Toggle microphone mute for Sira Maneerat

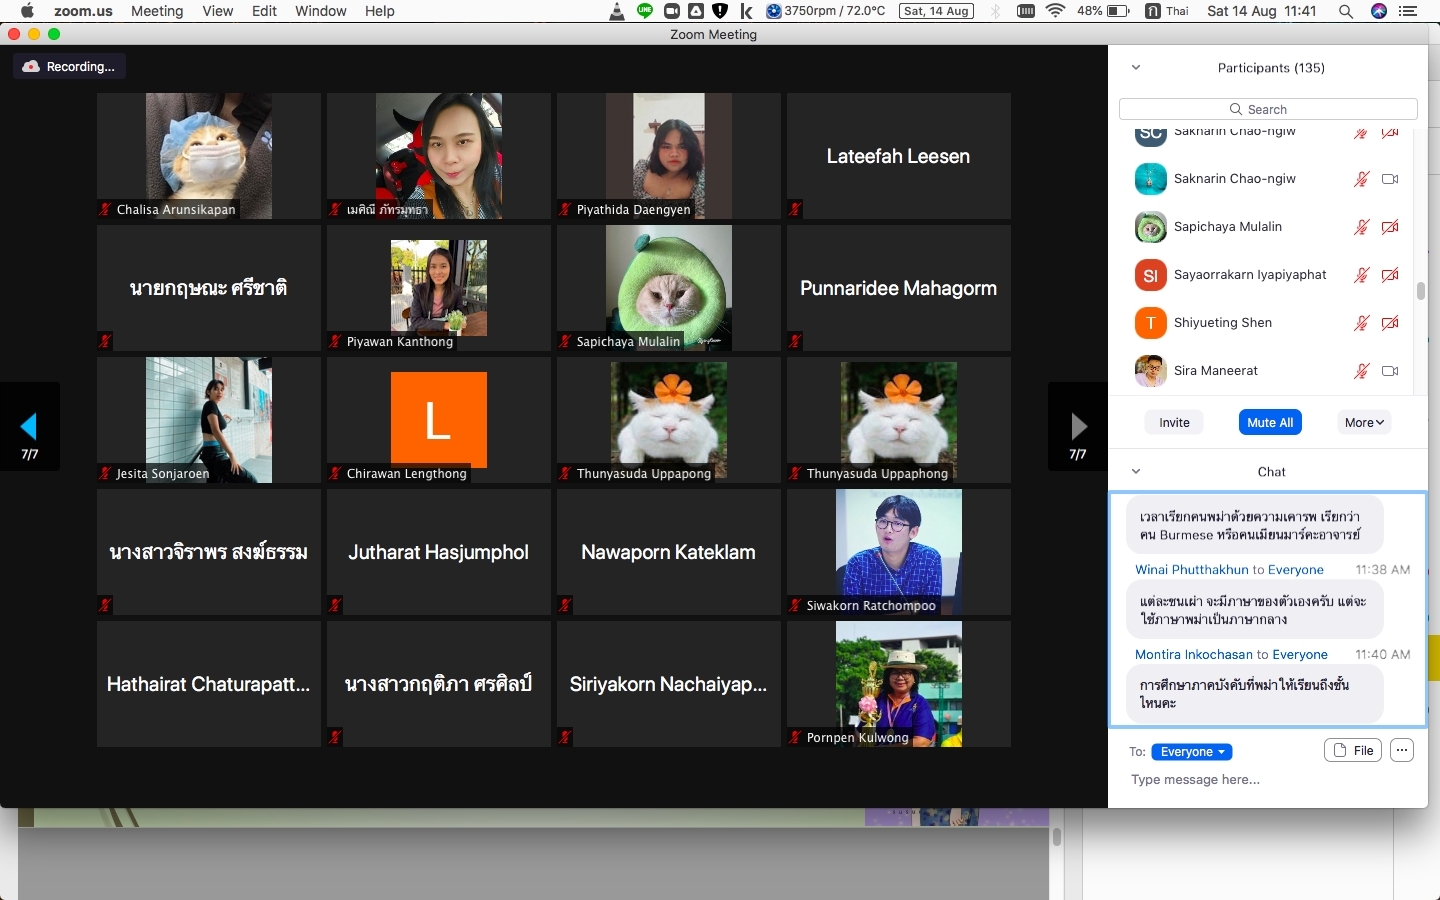point(1361,371)
